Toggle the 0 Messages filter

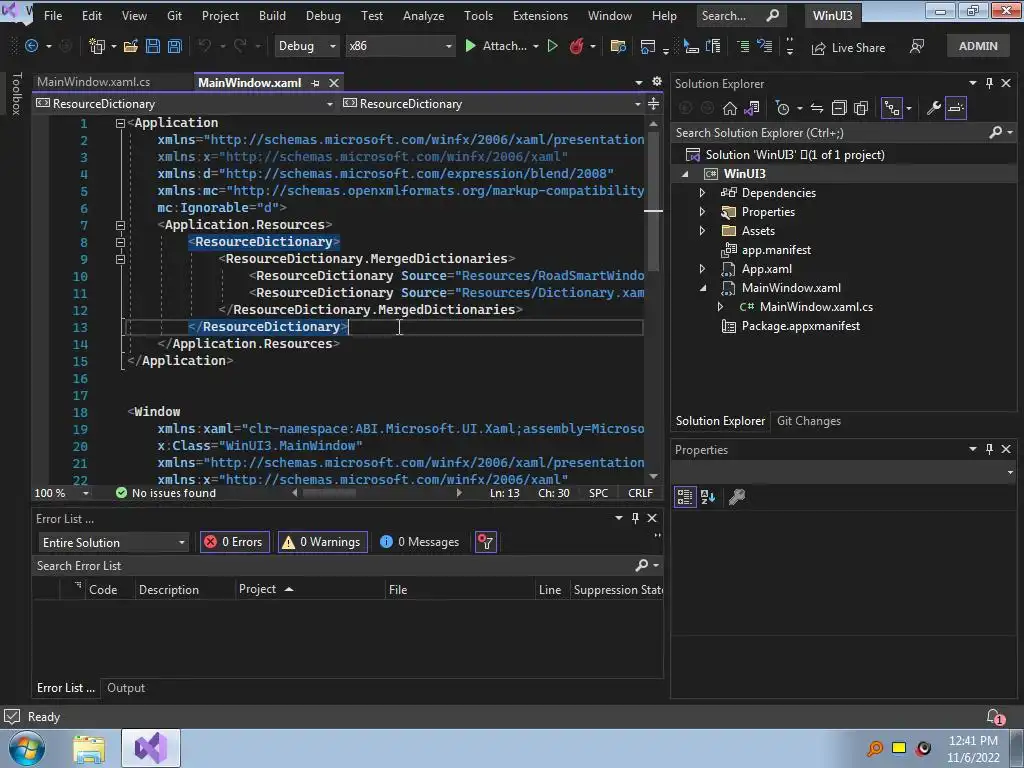(420, 542)
